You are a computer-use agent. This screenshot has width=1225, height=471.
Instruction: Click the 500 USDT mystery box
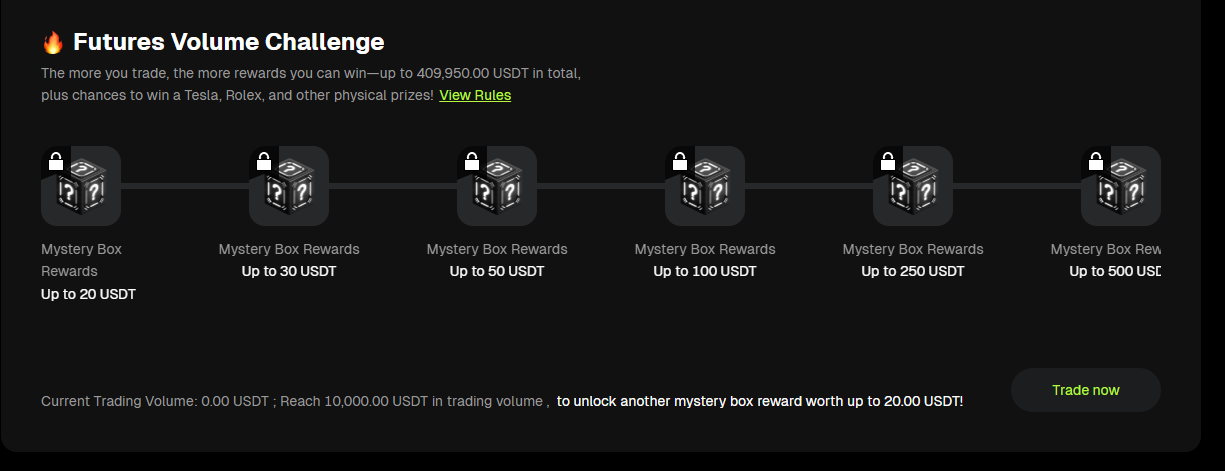click(1121, 187)
